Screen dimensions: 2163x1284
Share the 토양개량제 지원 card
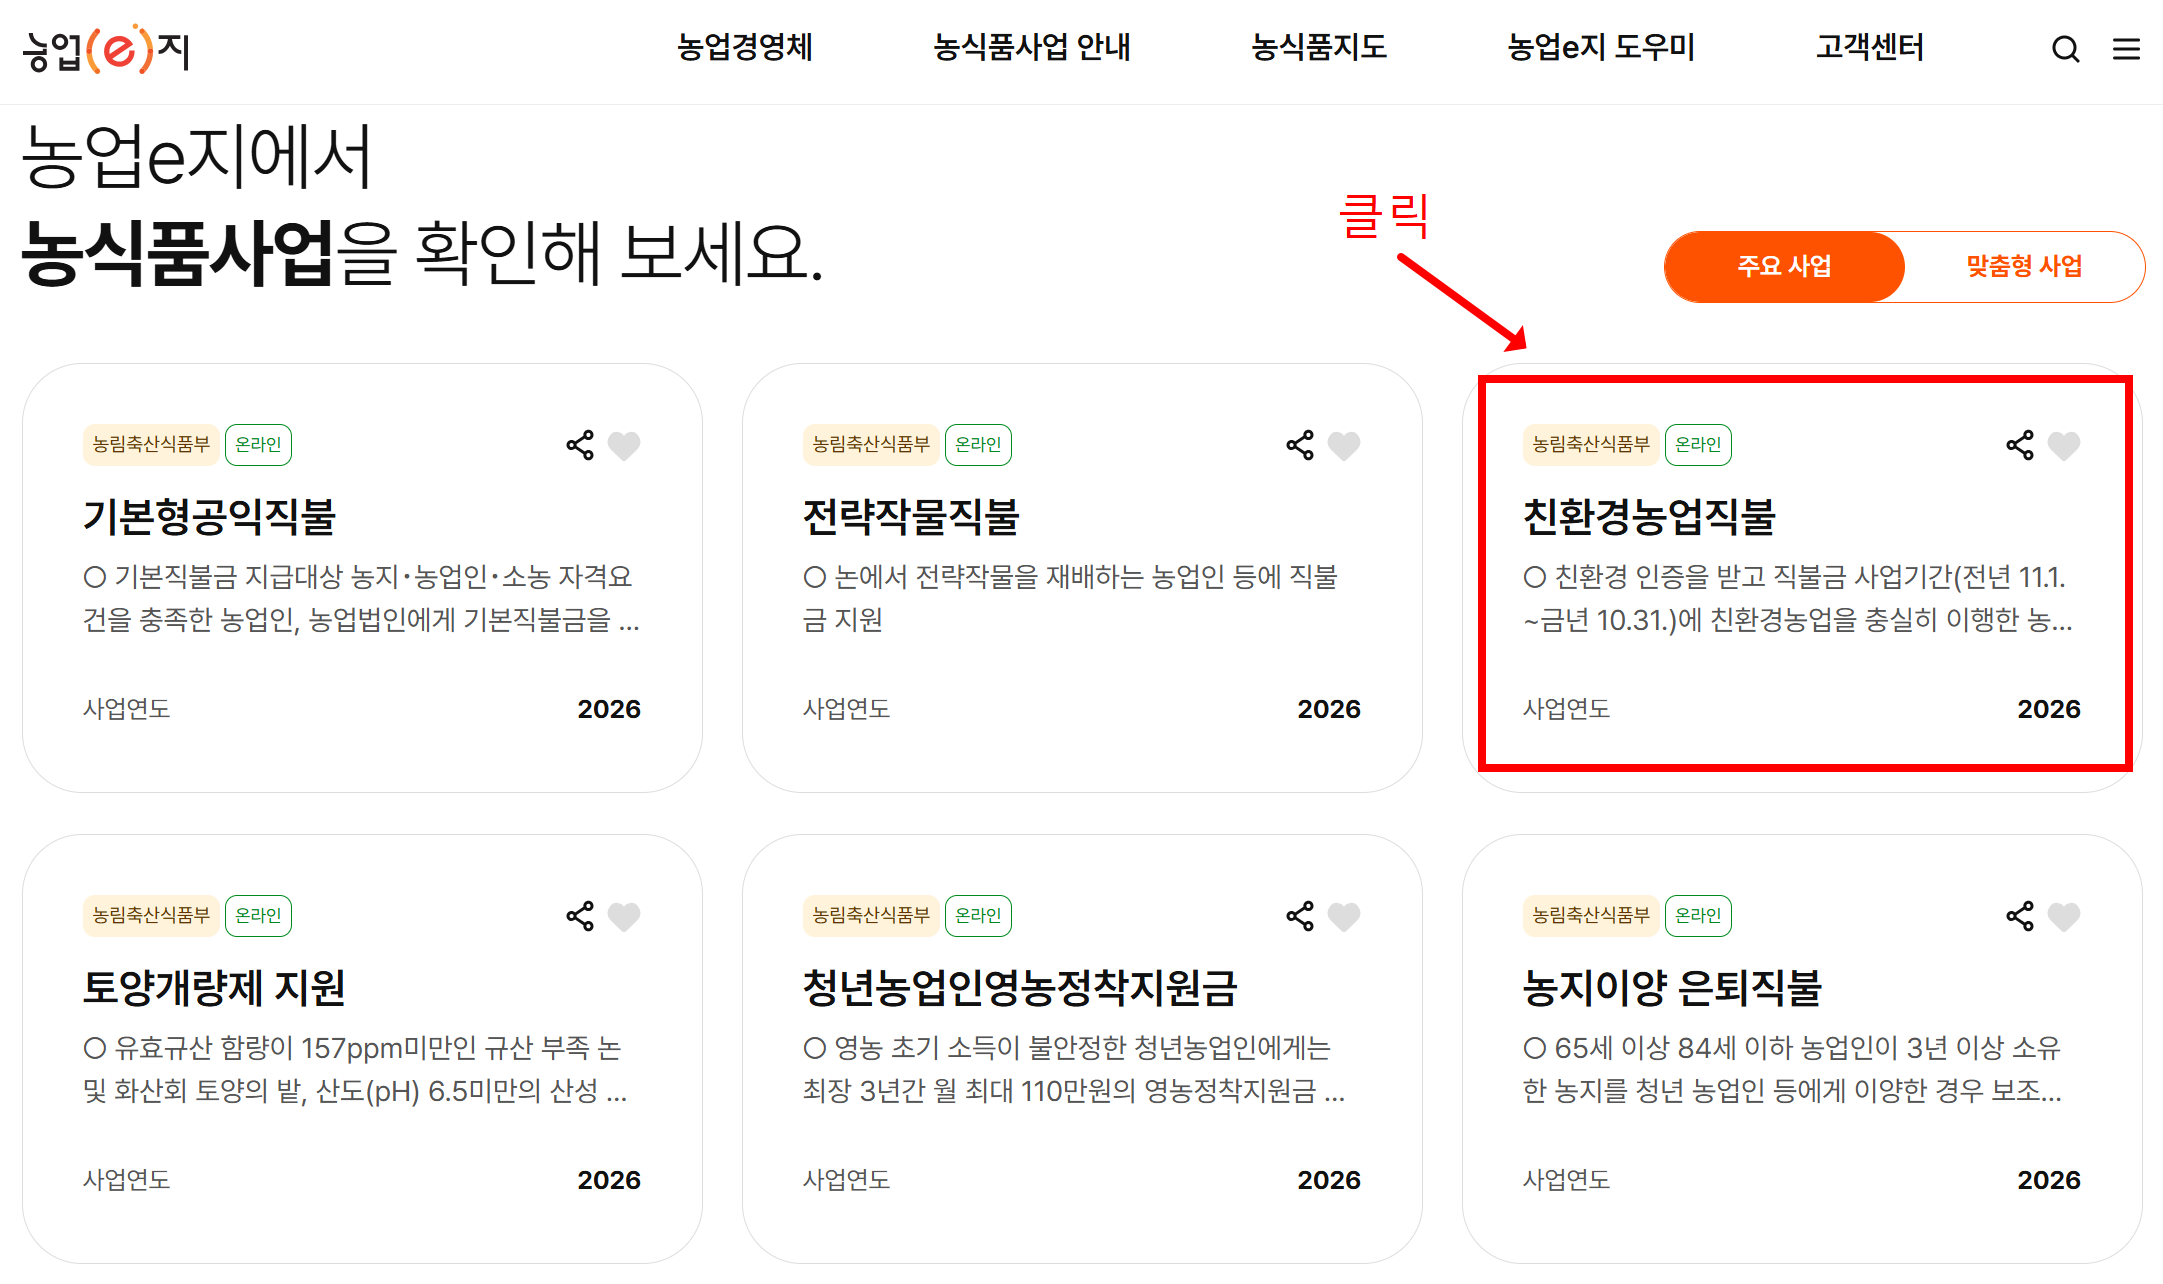point(580,916)
